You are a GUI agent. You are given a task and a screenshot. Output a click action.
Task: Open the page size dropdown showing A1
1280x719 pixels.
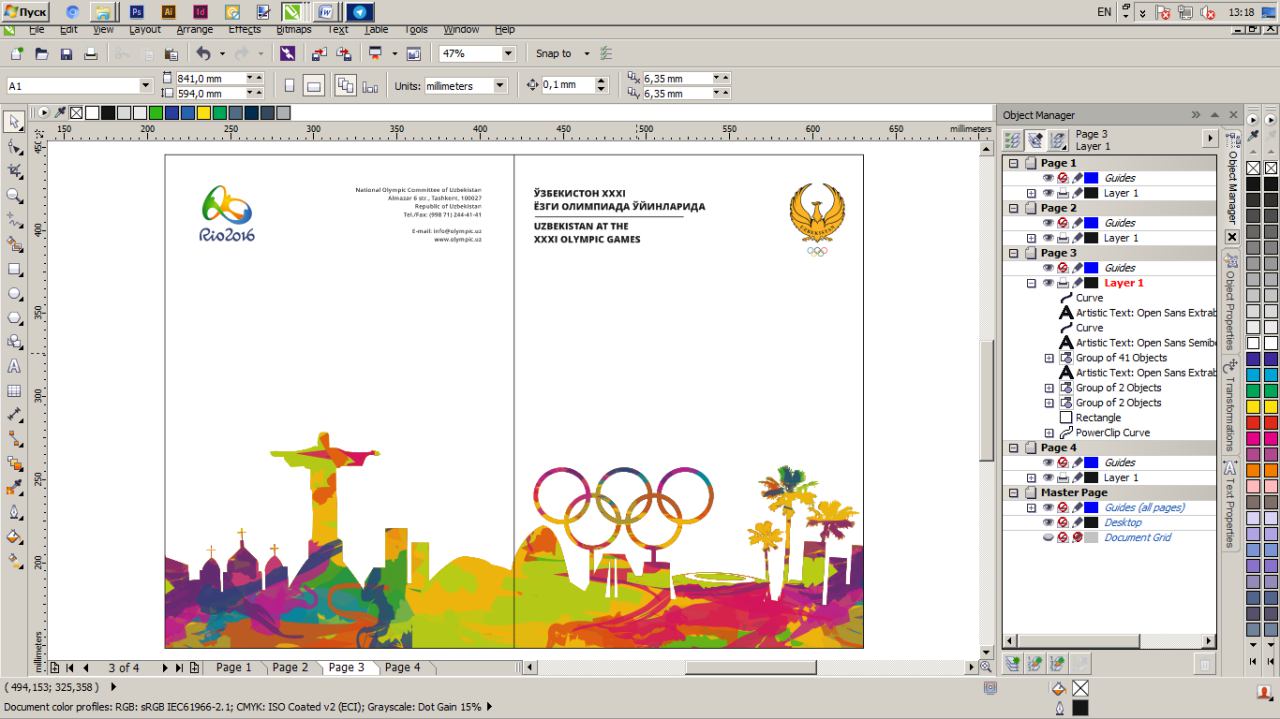146,86
